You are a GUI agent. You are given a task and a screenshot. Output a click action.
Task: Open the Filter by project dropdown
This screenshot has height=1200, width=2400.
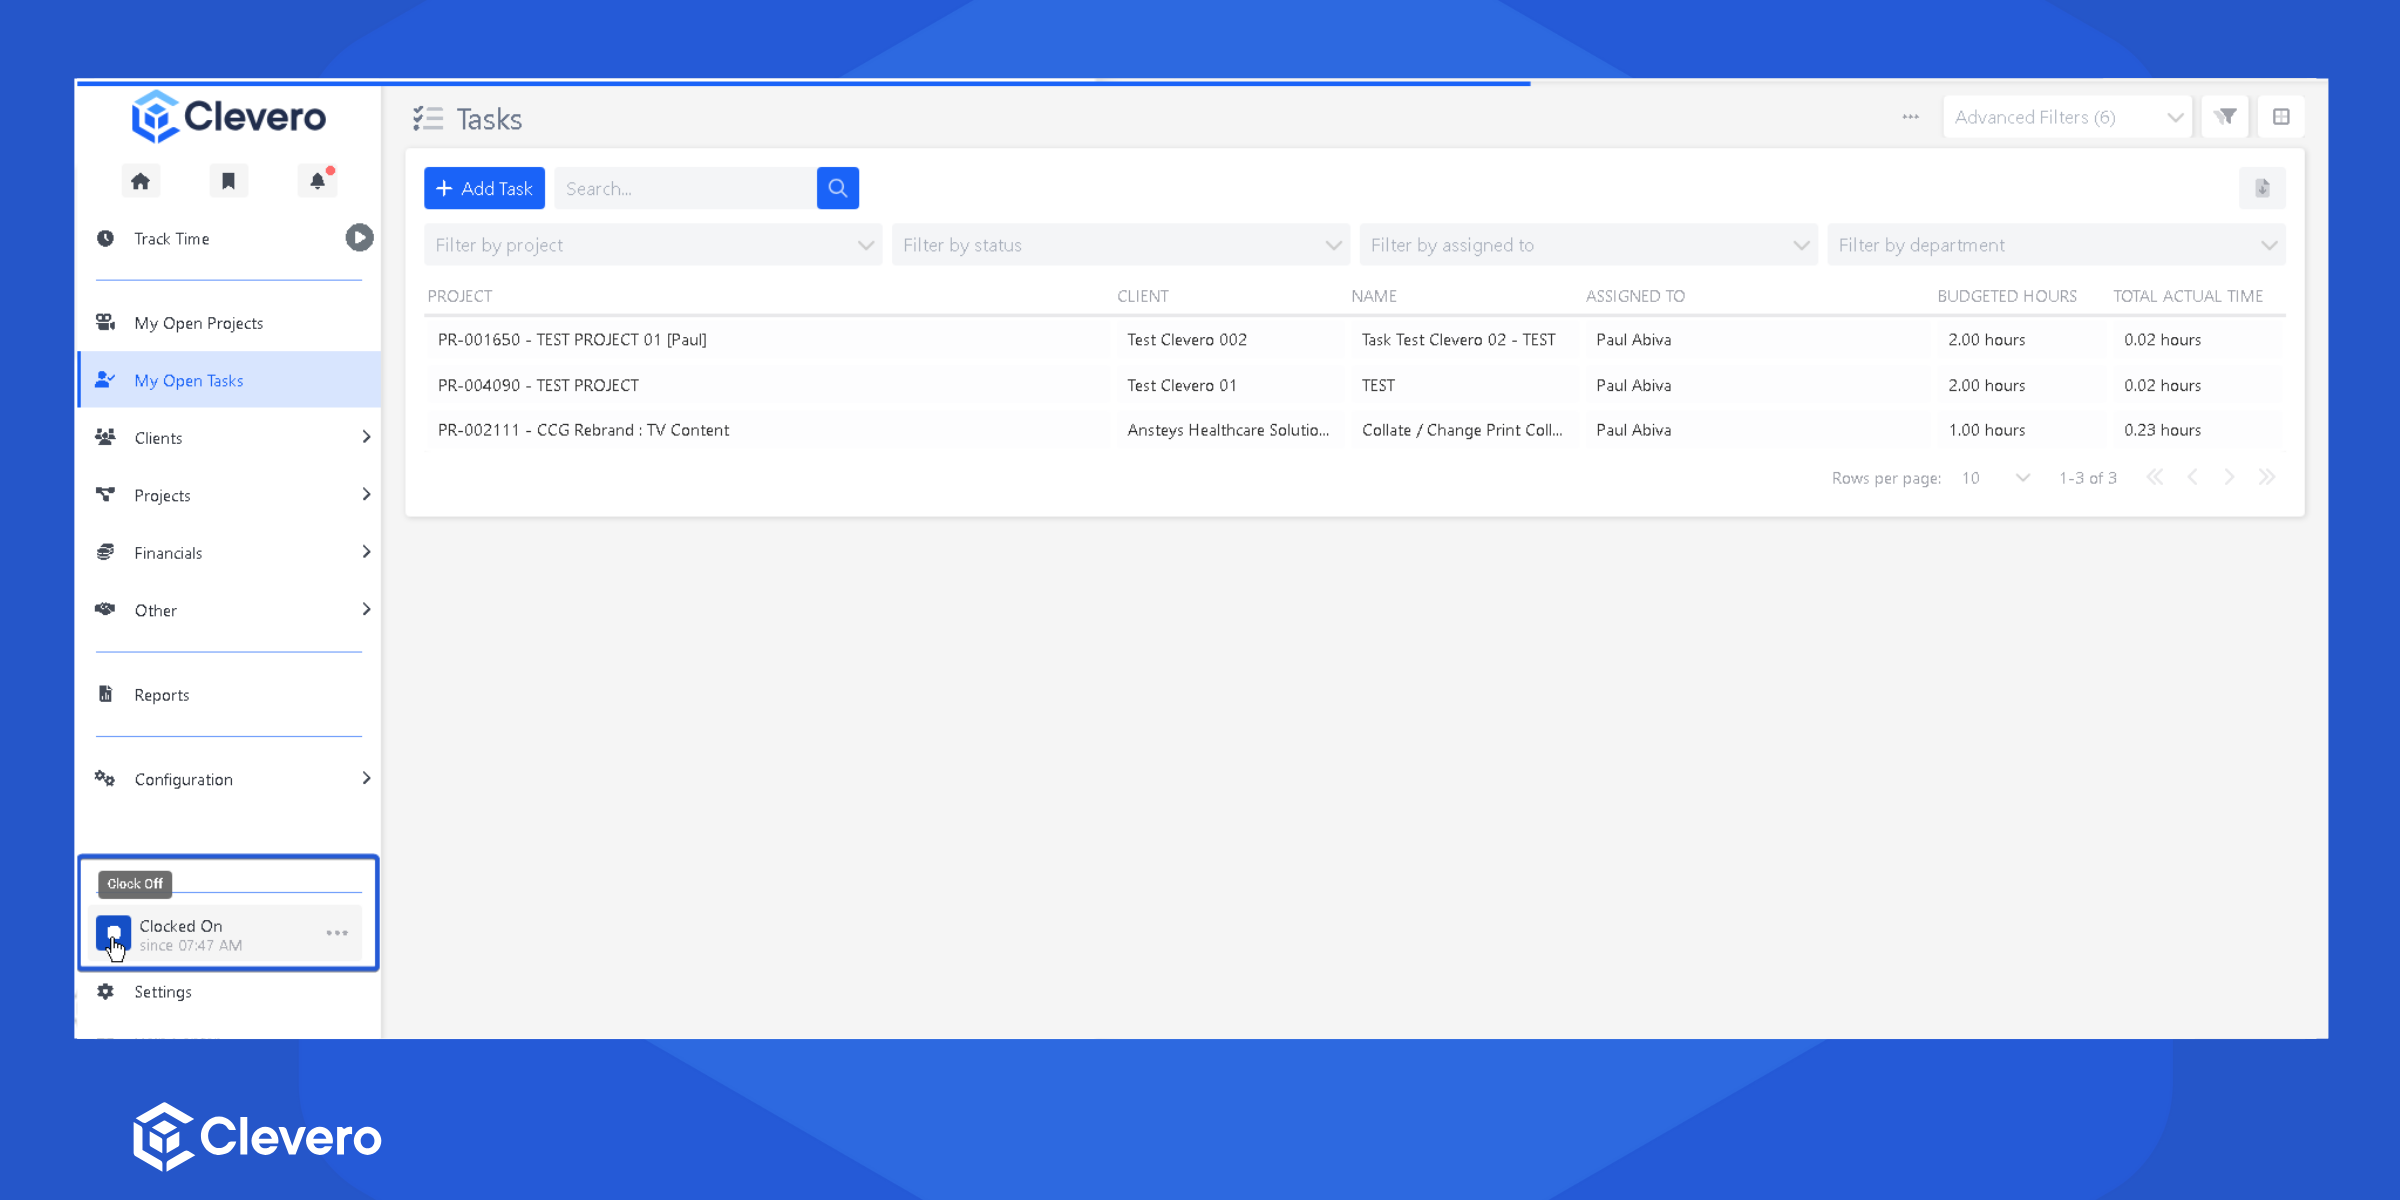click(652, 245)
